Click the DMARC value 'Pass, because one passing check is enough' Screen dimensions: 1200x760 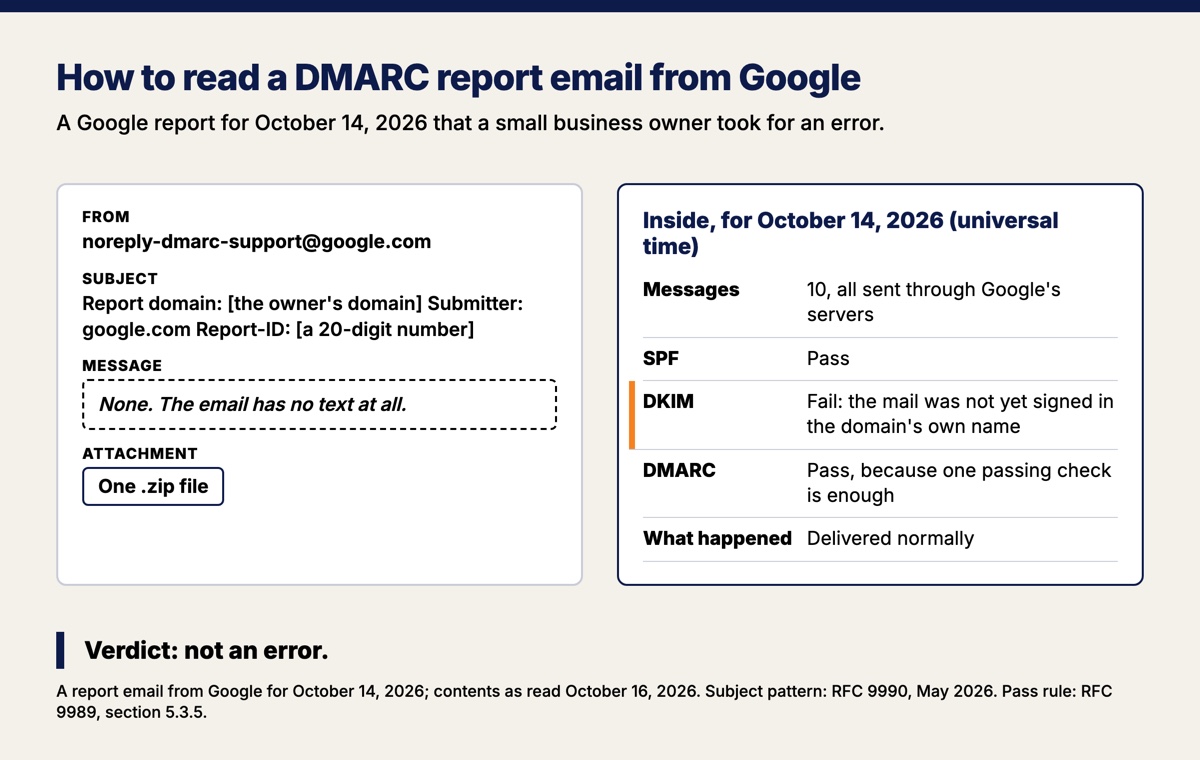click(x=959, y=482)
